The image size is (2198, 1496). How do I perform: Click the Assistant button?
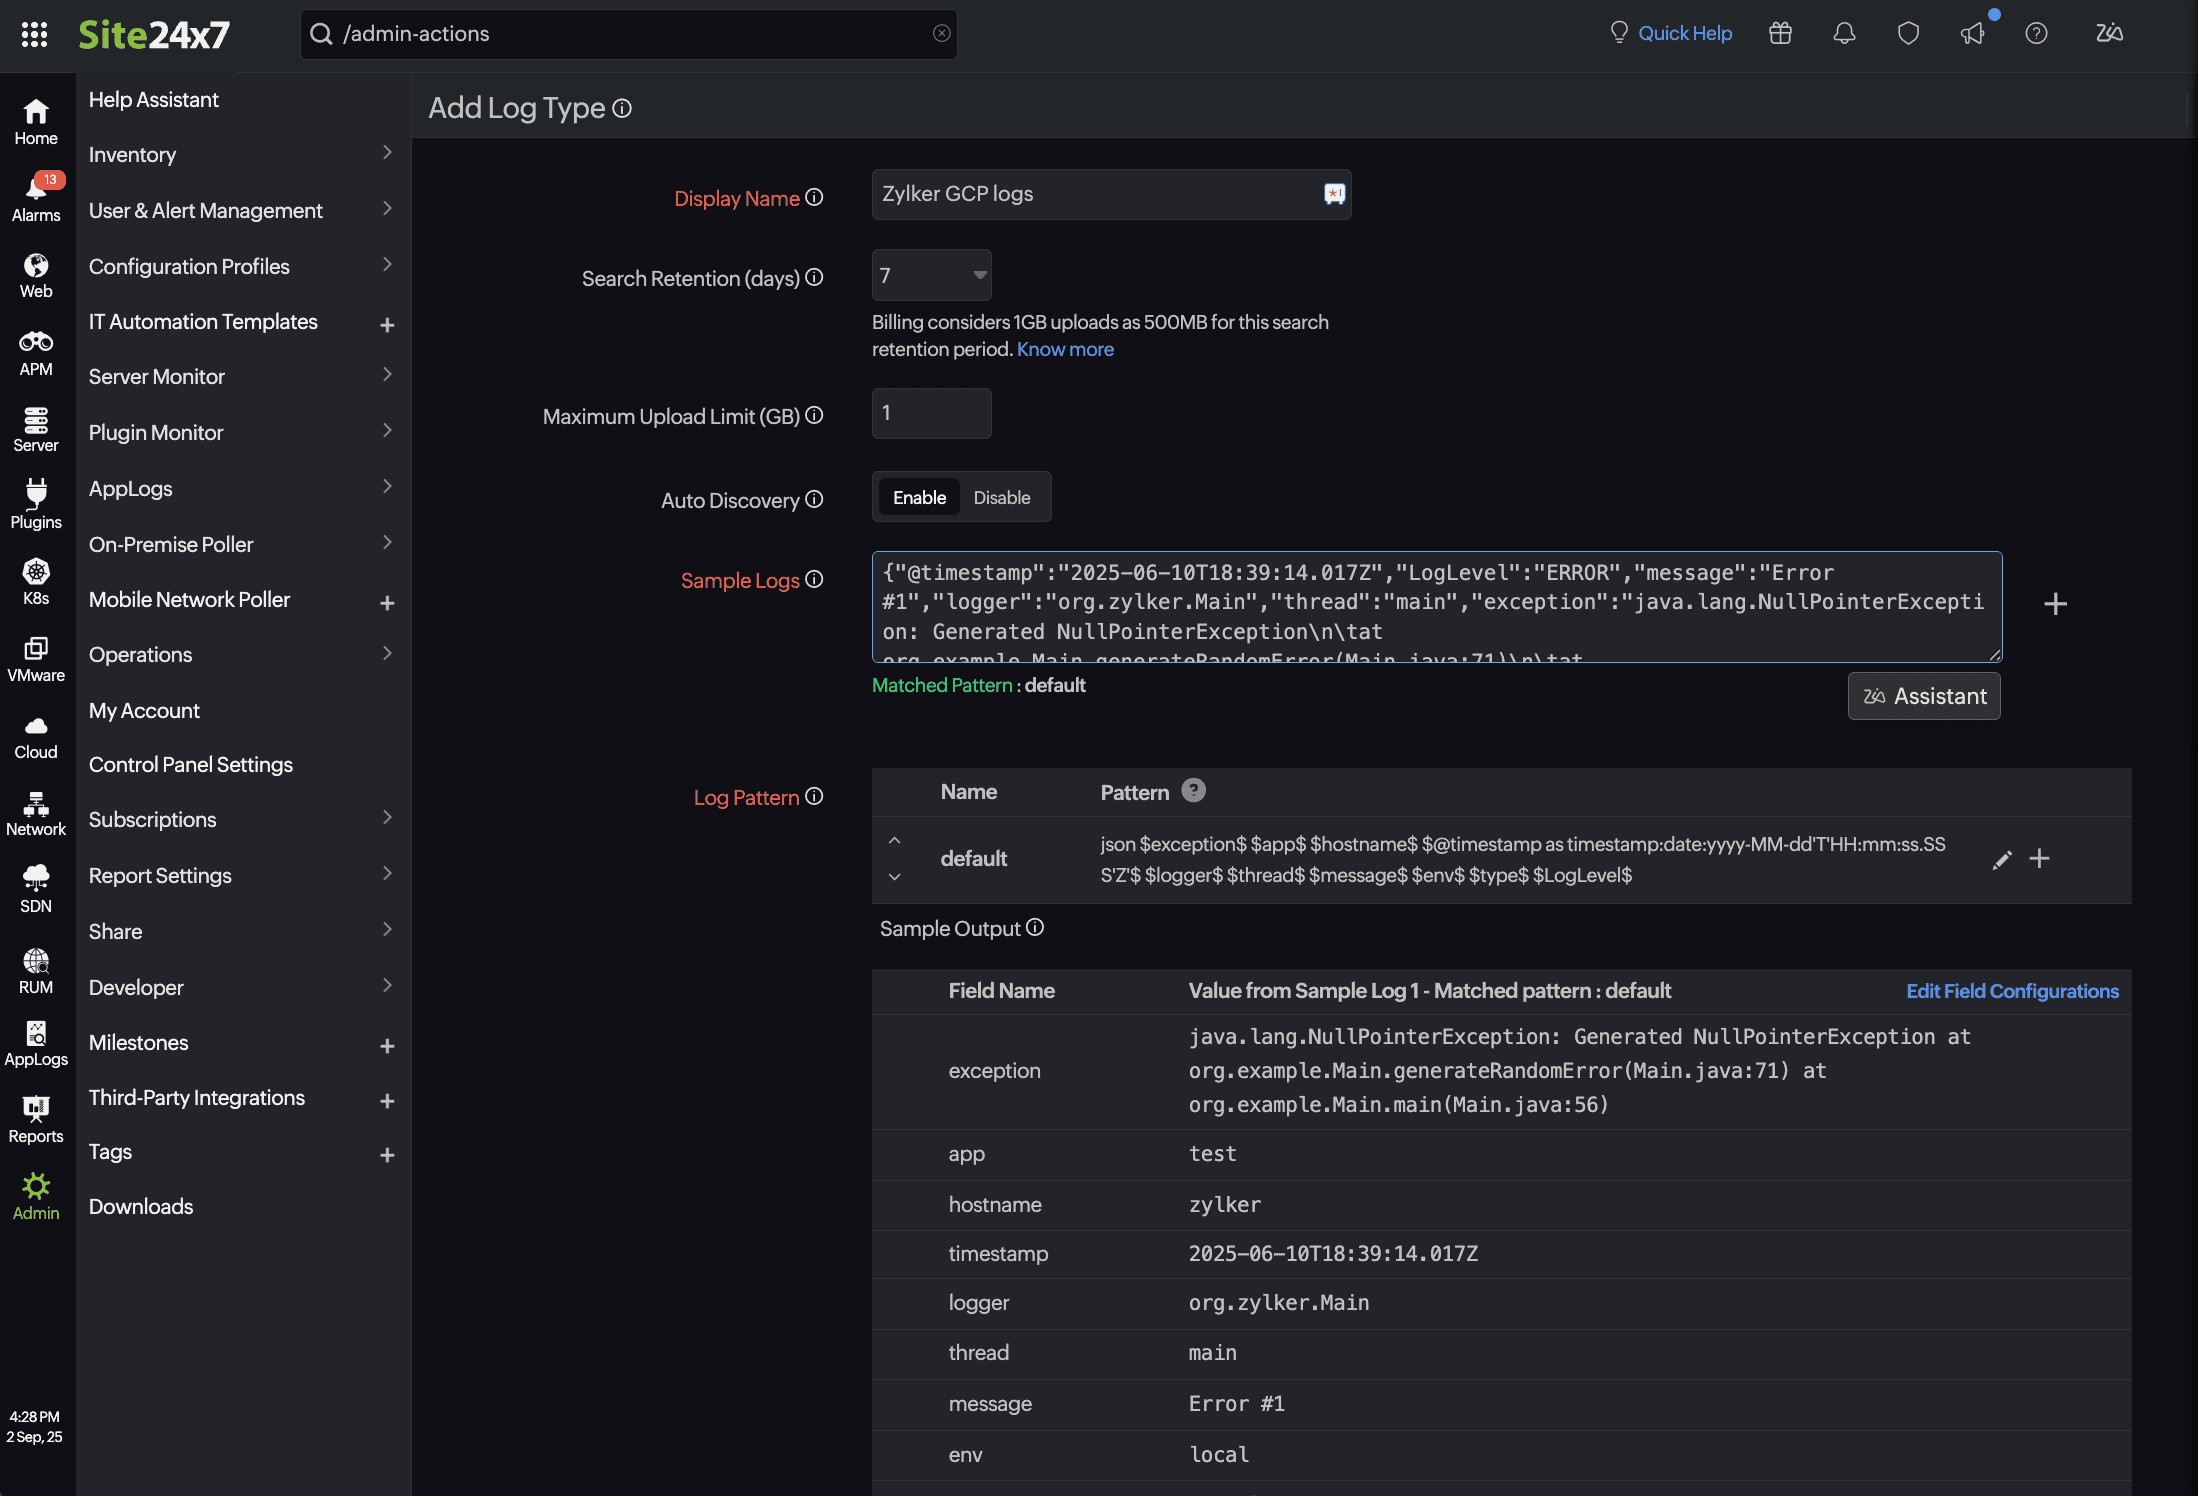tap(1923, 696)
